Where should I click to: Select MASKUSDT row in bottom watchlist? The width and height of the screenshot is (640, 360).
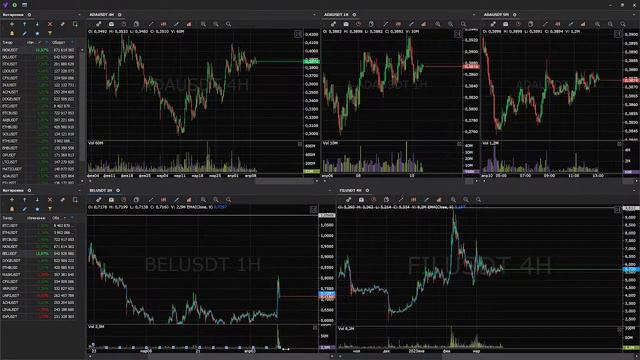coord(38,275)
